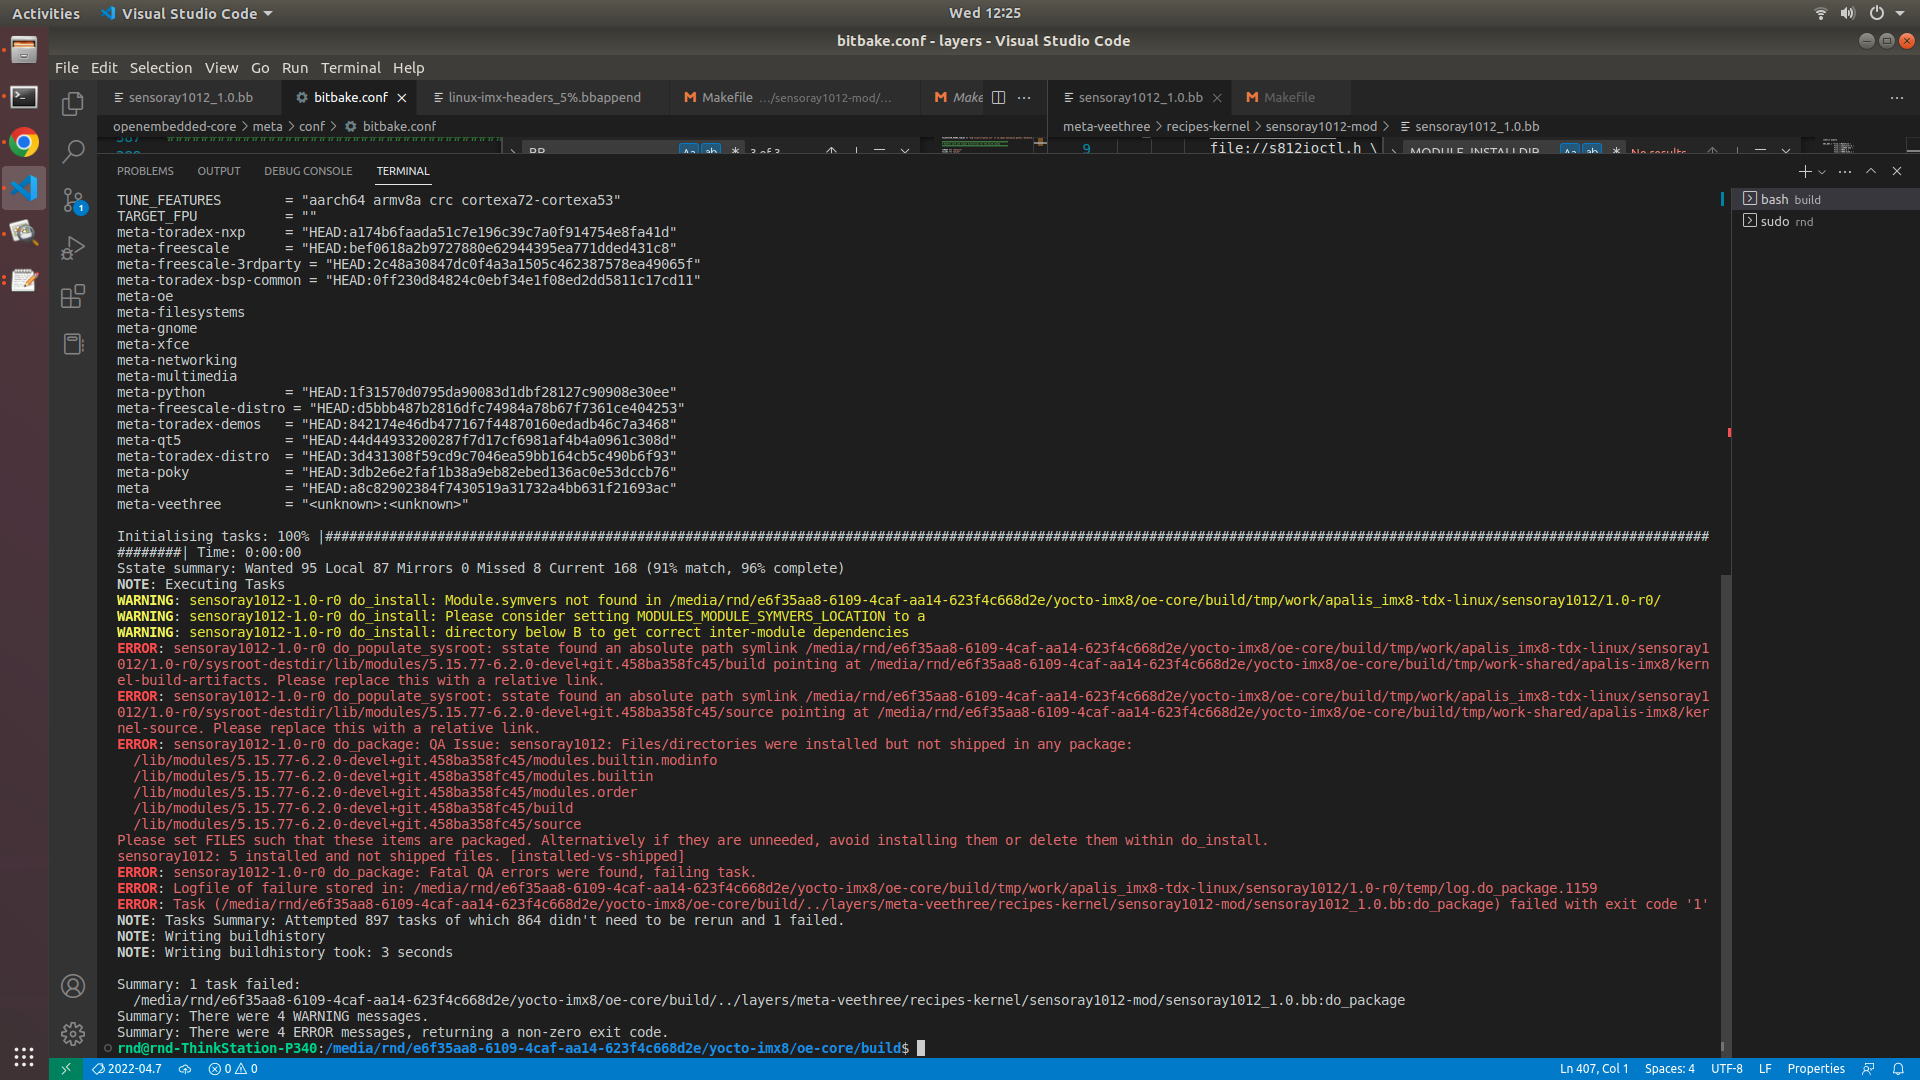Open the Accounts menu in activity bar
The height and width of the screenshot is (1080, 1920).
[73, 986]
